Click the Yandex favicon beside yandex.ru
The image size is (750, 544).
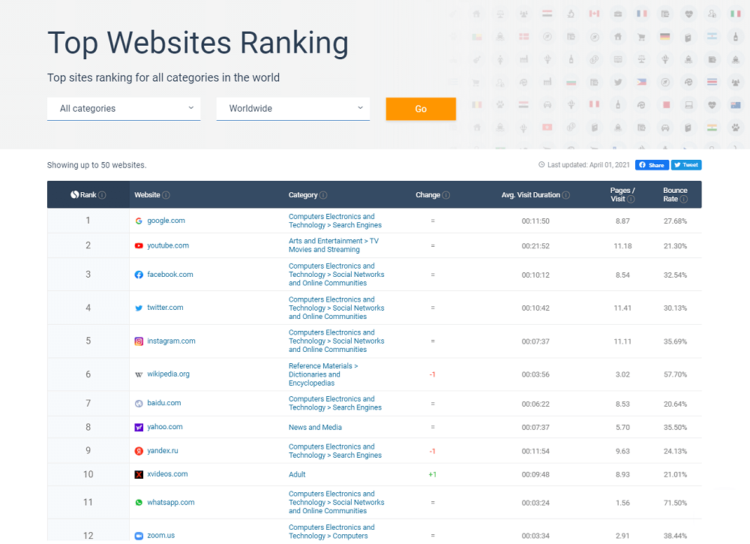coord(139,451)
